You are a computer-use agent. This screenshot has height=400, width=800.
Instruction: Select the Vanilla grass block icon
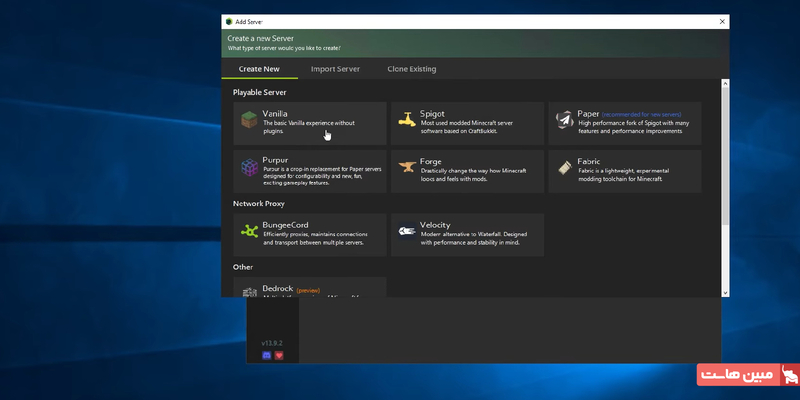click(x=249, y=120)
